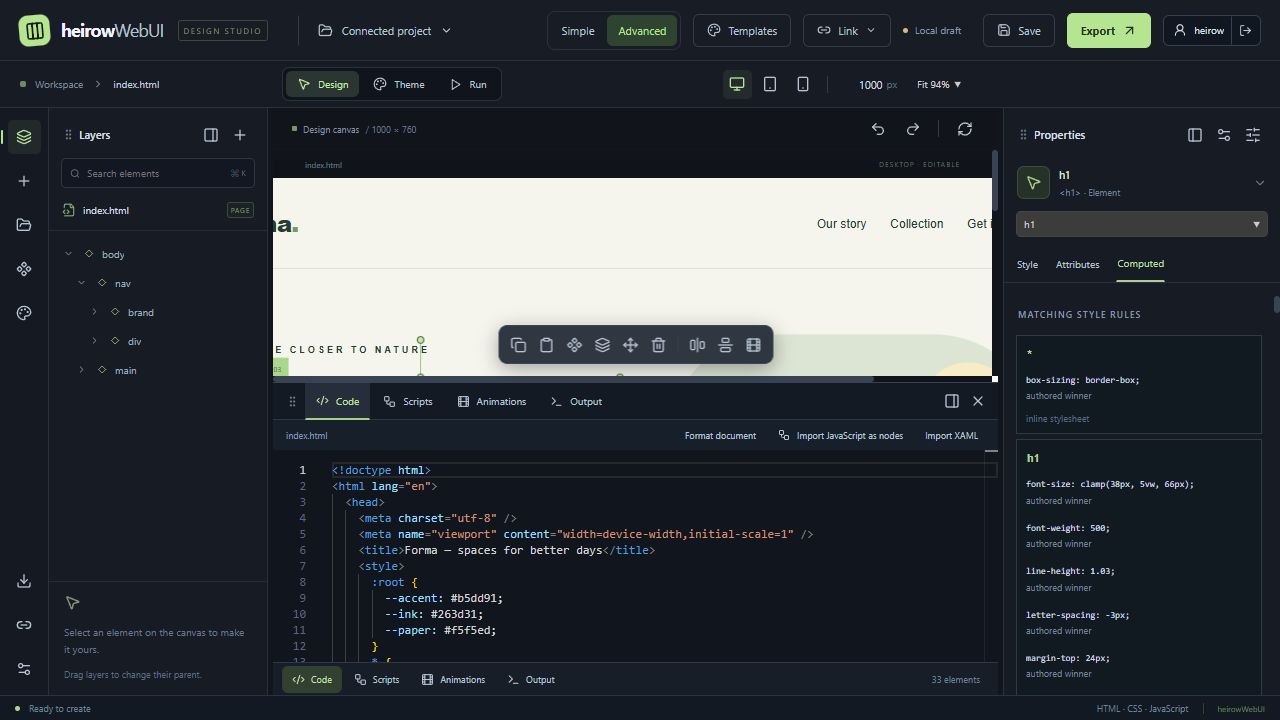Click the sign out icon next to heirow
This screenshot has width=1280, height=720.
pos(1246,31)
